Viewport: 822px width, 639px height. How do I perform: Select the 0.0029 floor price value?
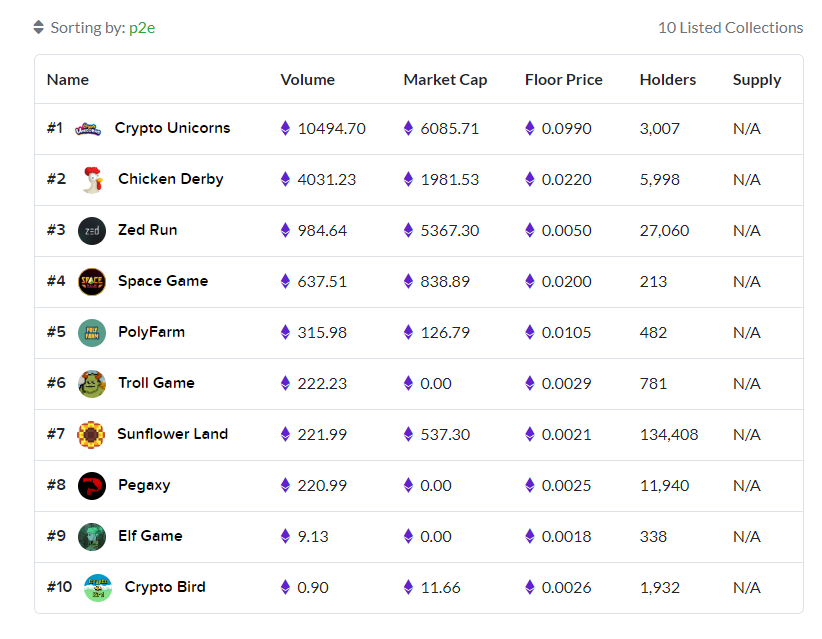[x=566, y=384]
